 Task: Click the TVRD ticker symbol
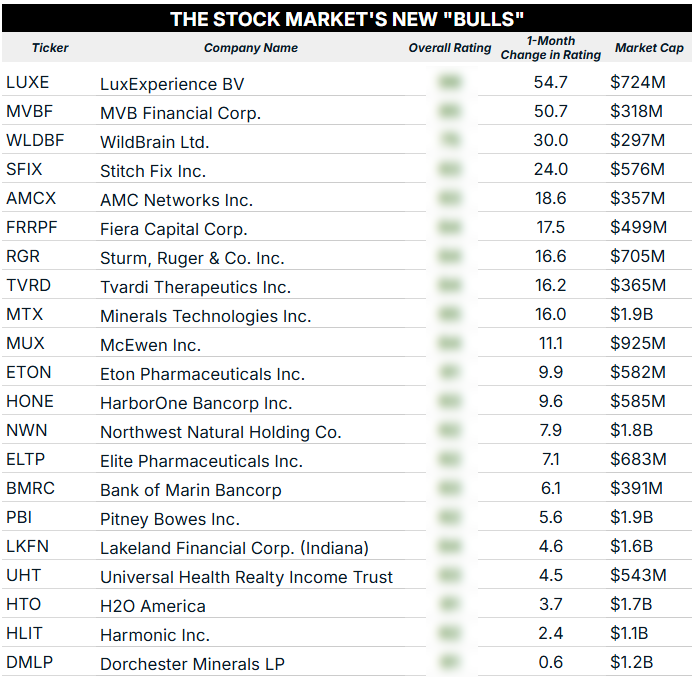pos(28,286)
